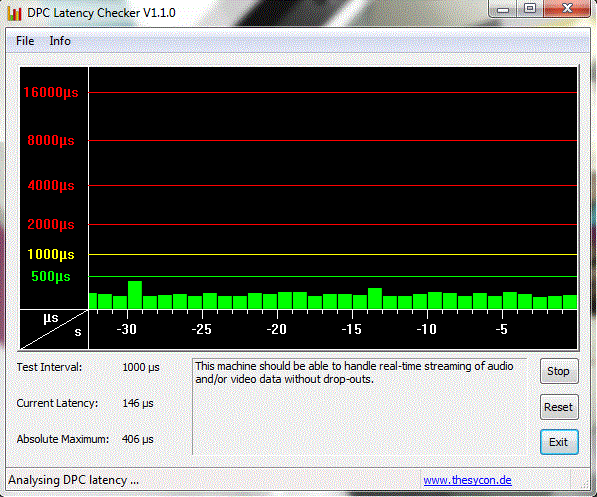Open the File menu
The width and height of the screenshot is (597, 497).
pos(25,41)
